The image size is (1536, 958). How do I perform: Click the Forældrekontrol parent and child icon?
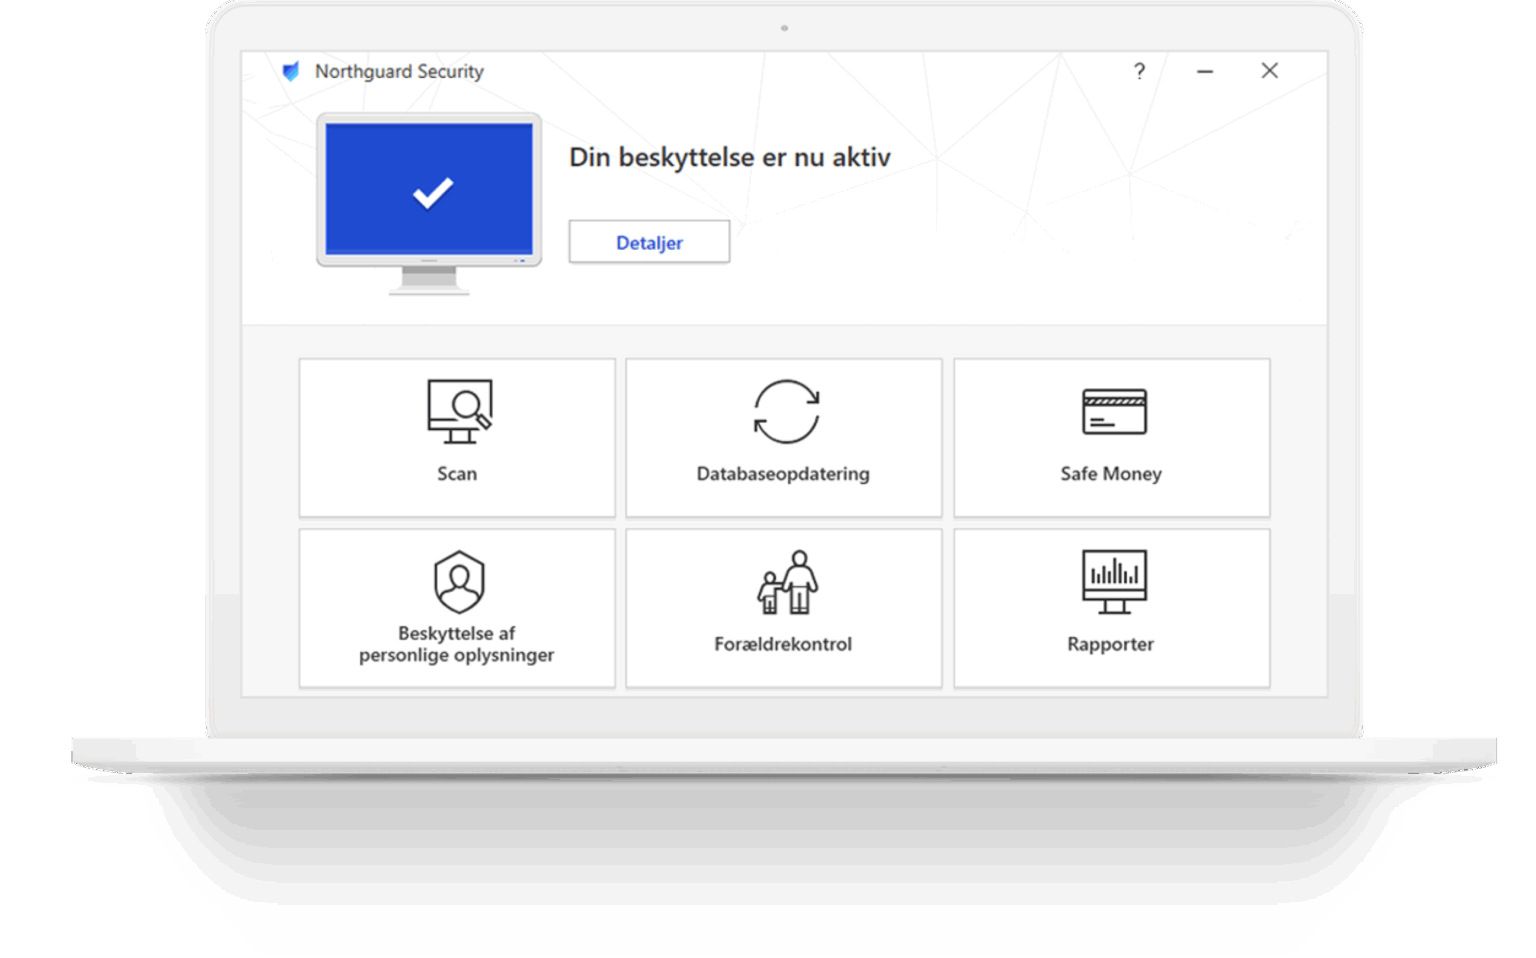coord(787,582)
